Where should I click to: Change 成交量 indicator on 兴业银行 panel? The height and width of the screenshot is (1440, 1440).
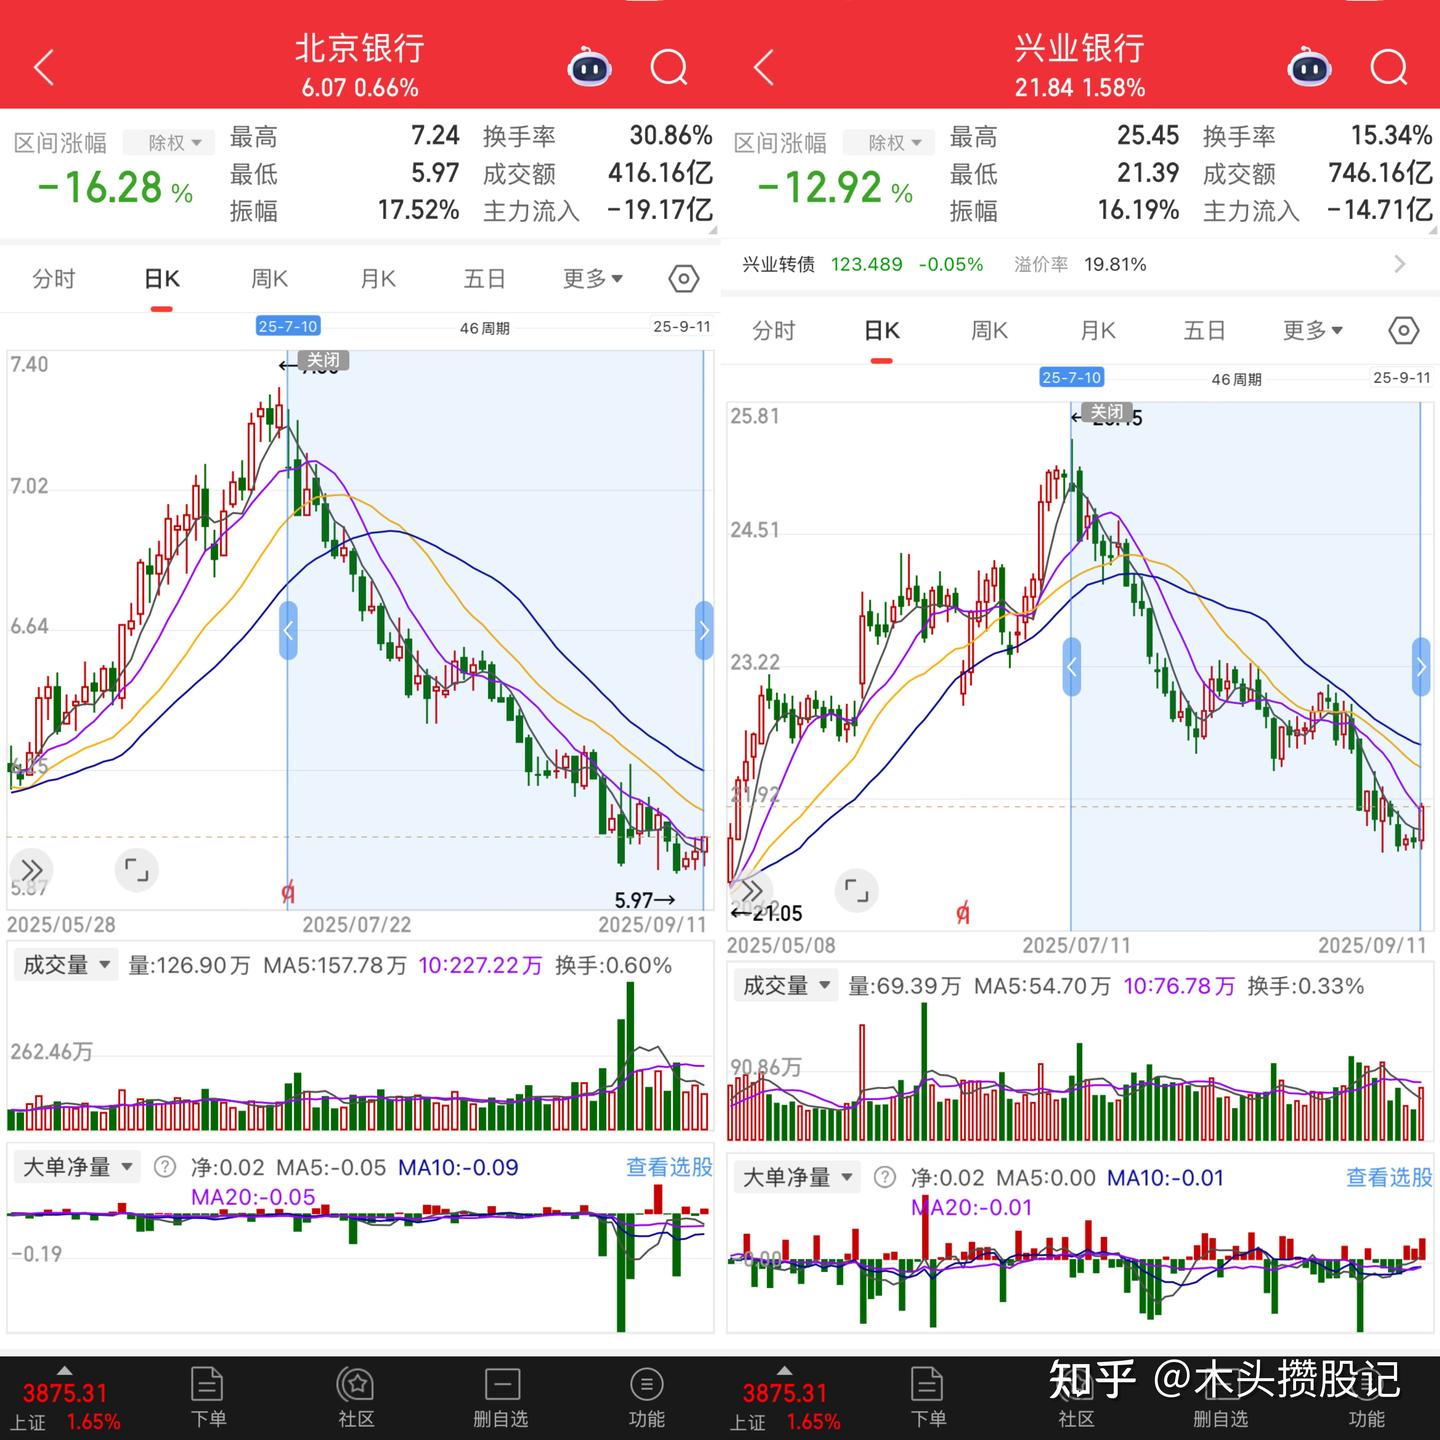point(786,986)
